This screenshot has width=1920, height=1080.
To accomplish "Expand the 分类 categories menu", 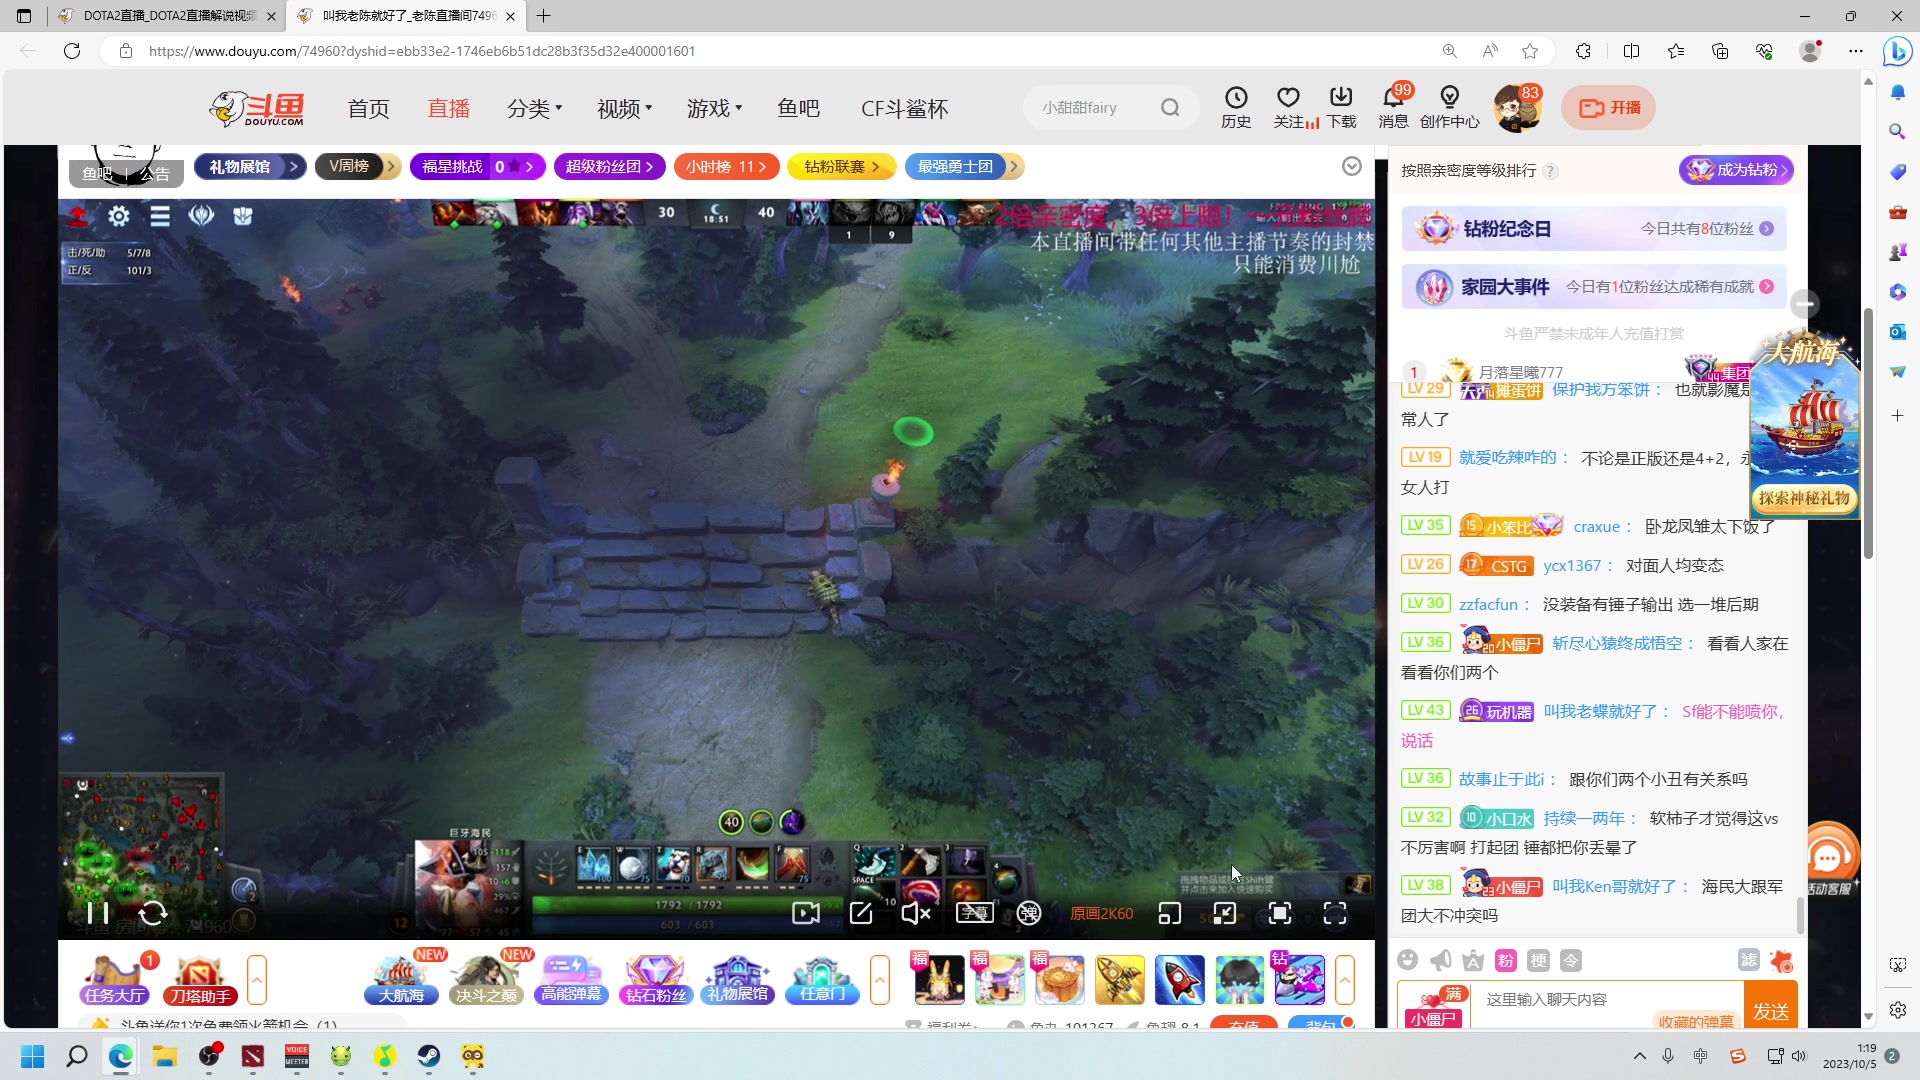I will [x=534, y=108].
